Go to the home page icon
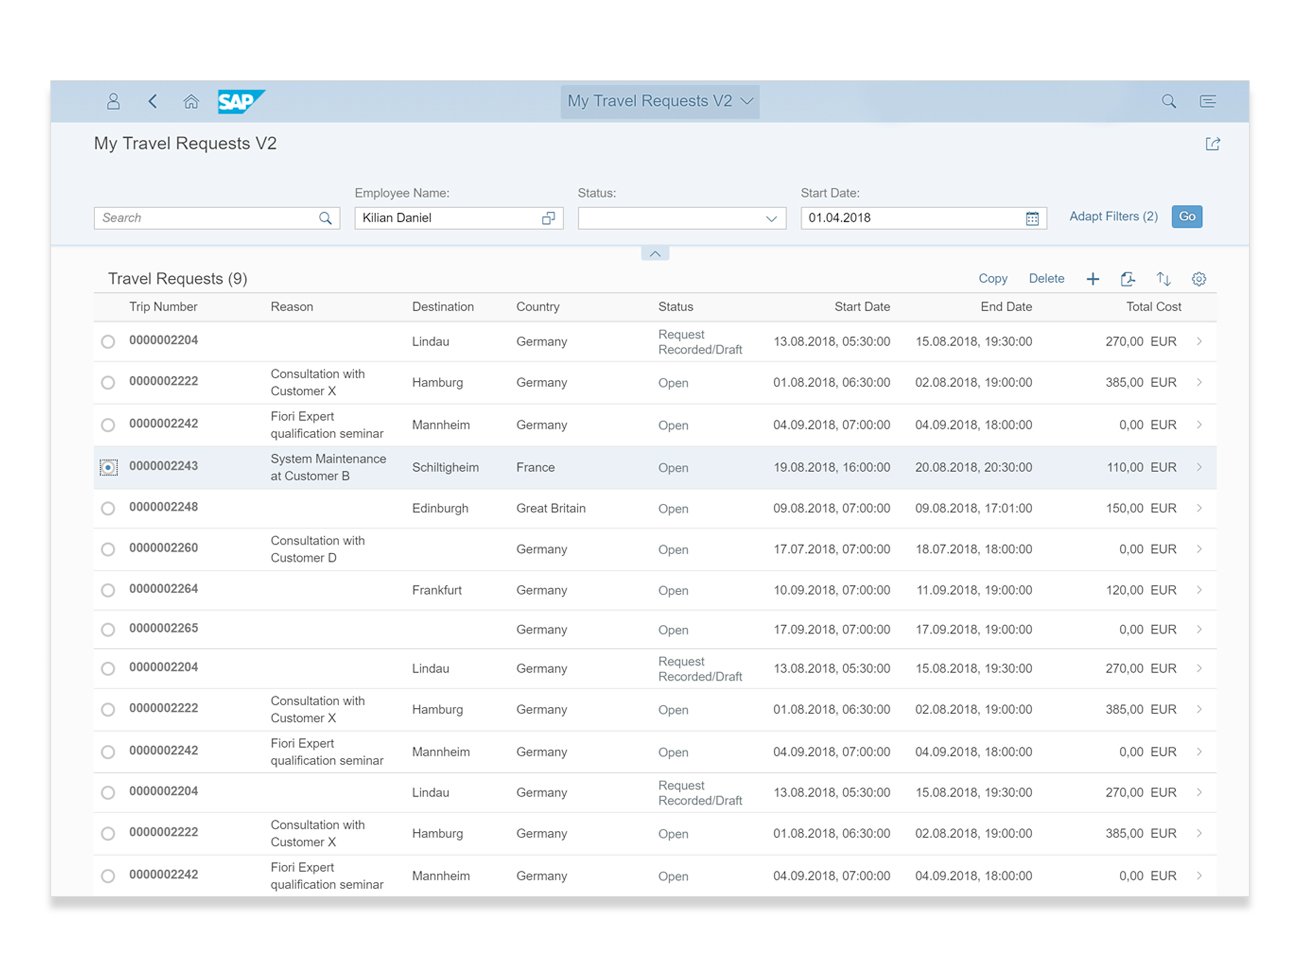1300x977 pixels. (191, 101)
